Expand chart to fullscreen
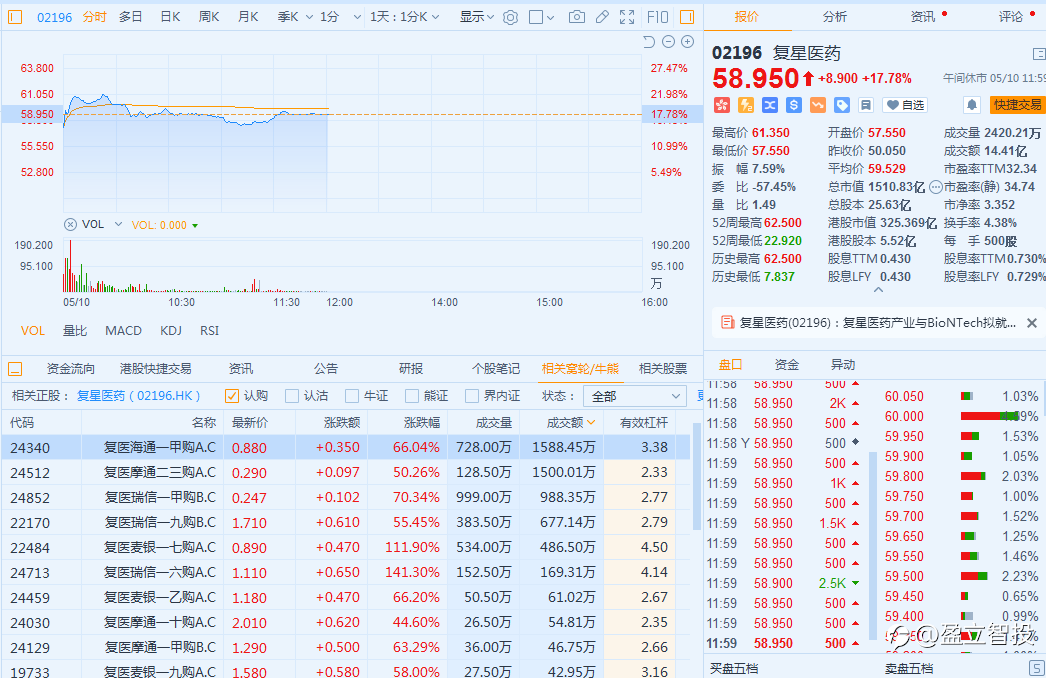Viewport: 1046px width, 678px height. [x=627, y=17]
